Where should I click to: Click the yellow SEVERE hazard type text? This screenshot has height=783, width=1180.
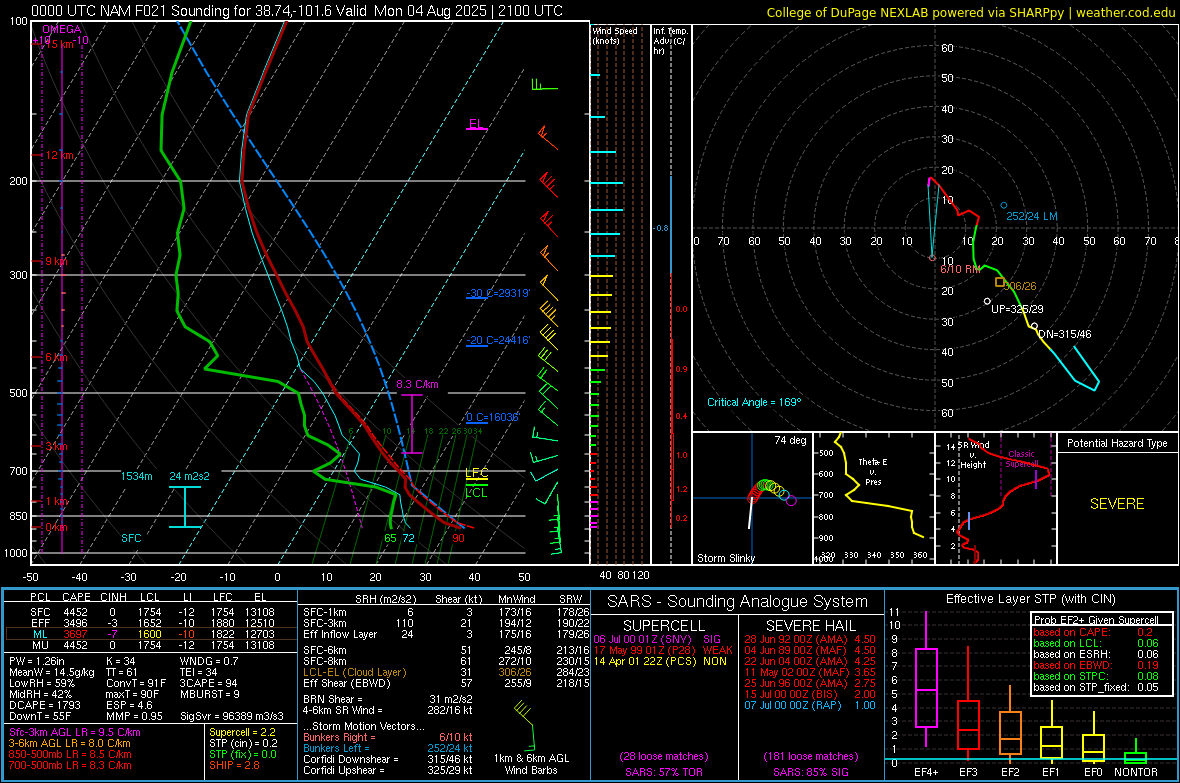click(x=1117, y=504)
